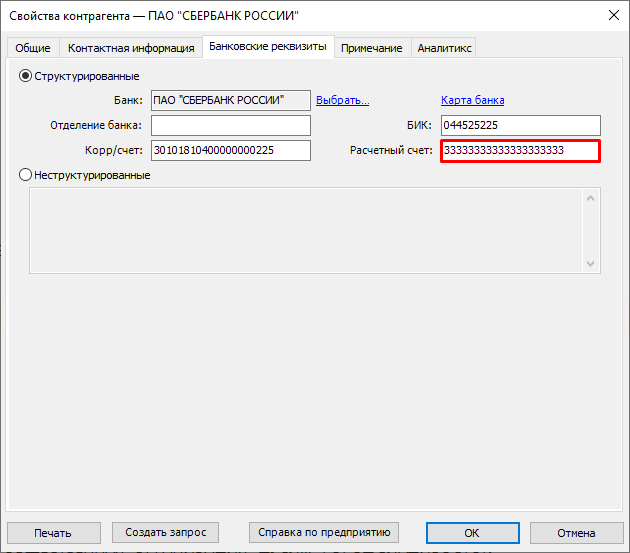Click the Банк: label

tap(128, 100)
